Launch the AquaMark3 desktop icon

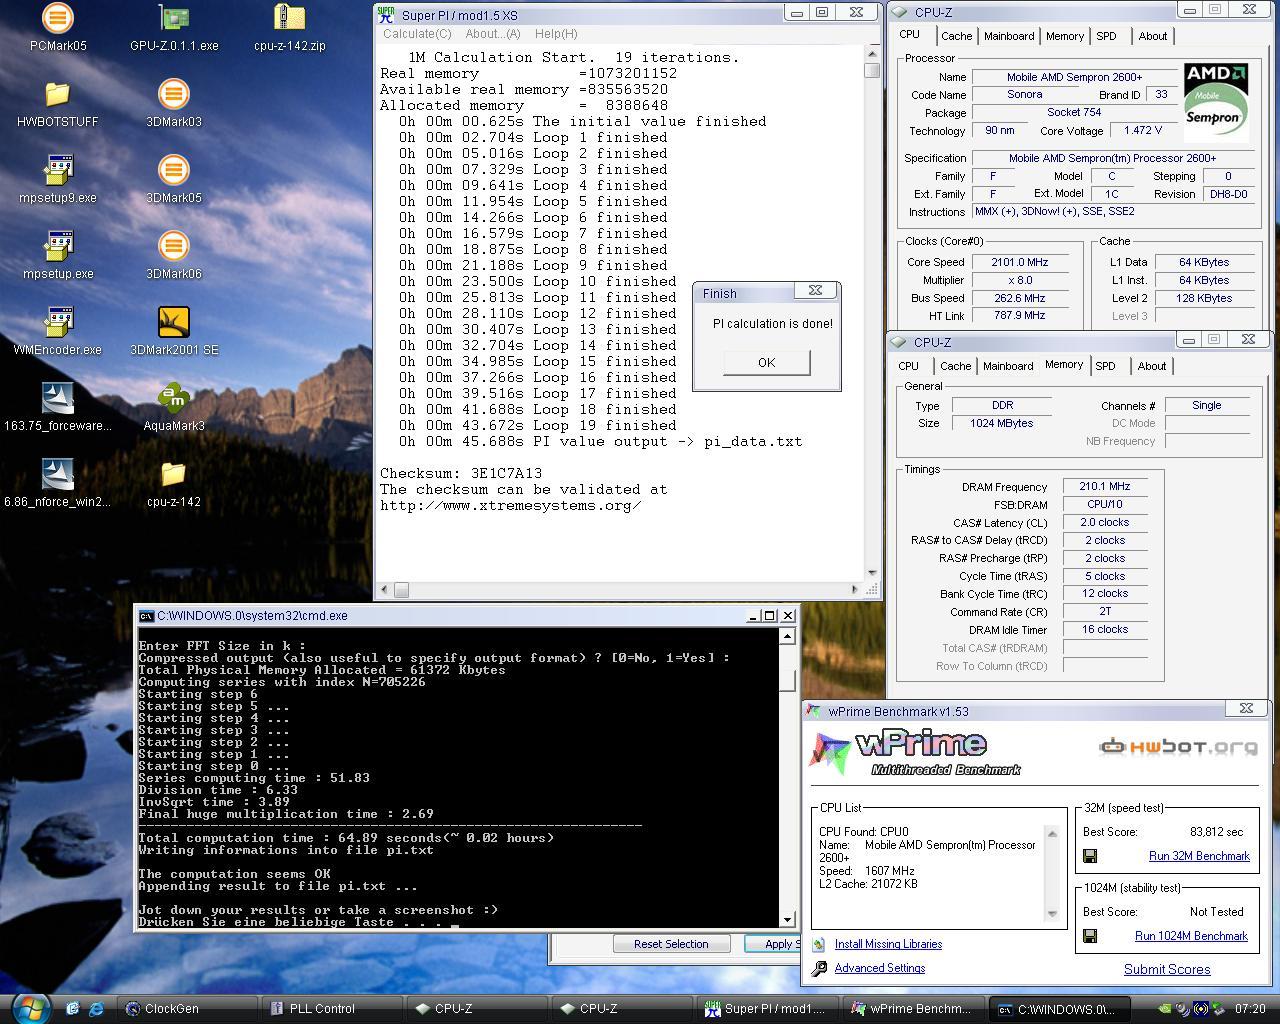pos(174,398)
